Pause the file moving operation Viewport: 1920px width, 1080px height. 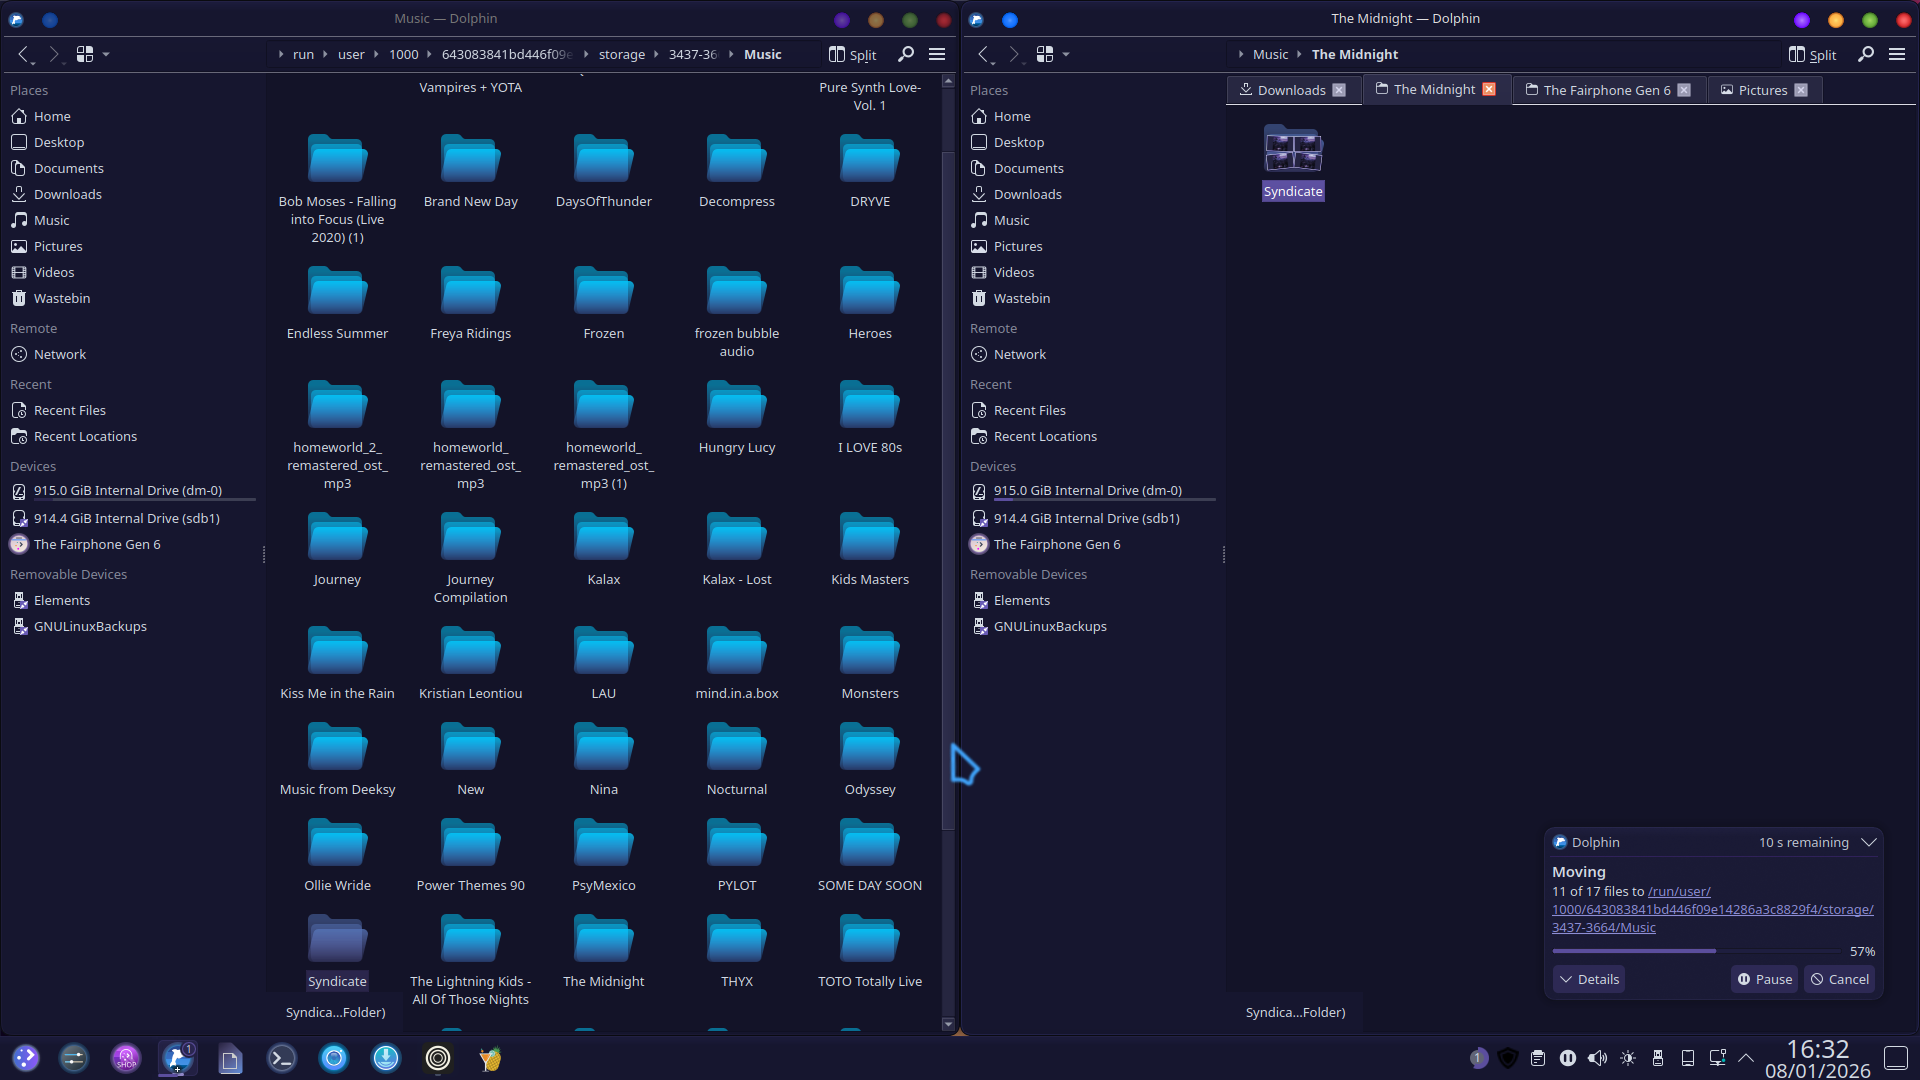coord(1764,979)
